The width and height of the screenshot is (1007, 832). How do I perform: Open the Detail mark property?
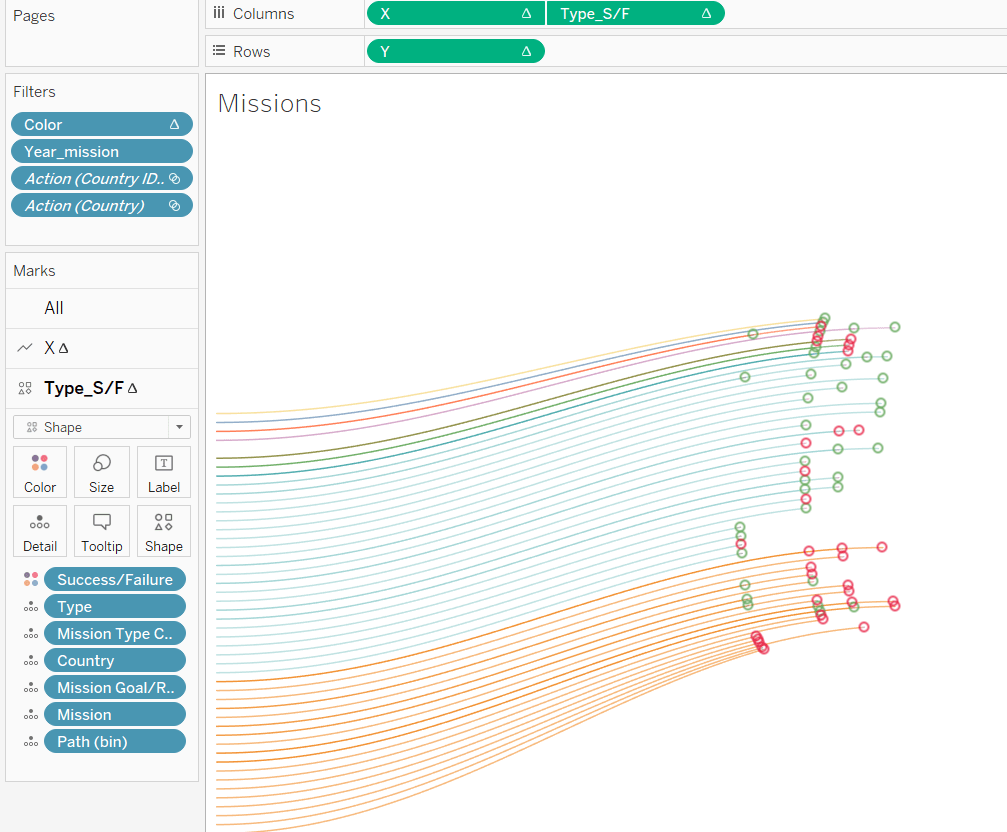40,531
